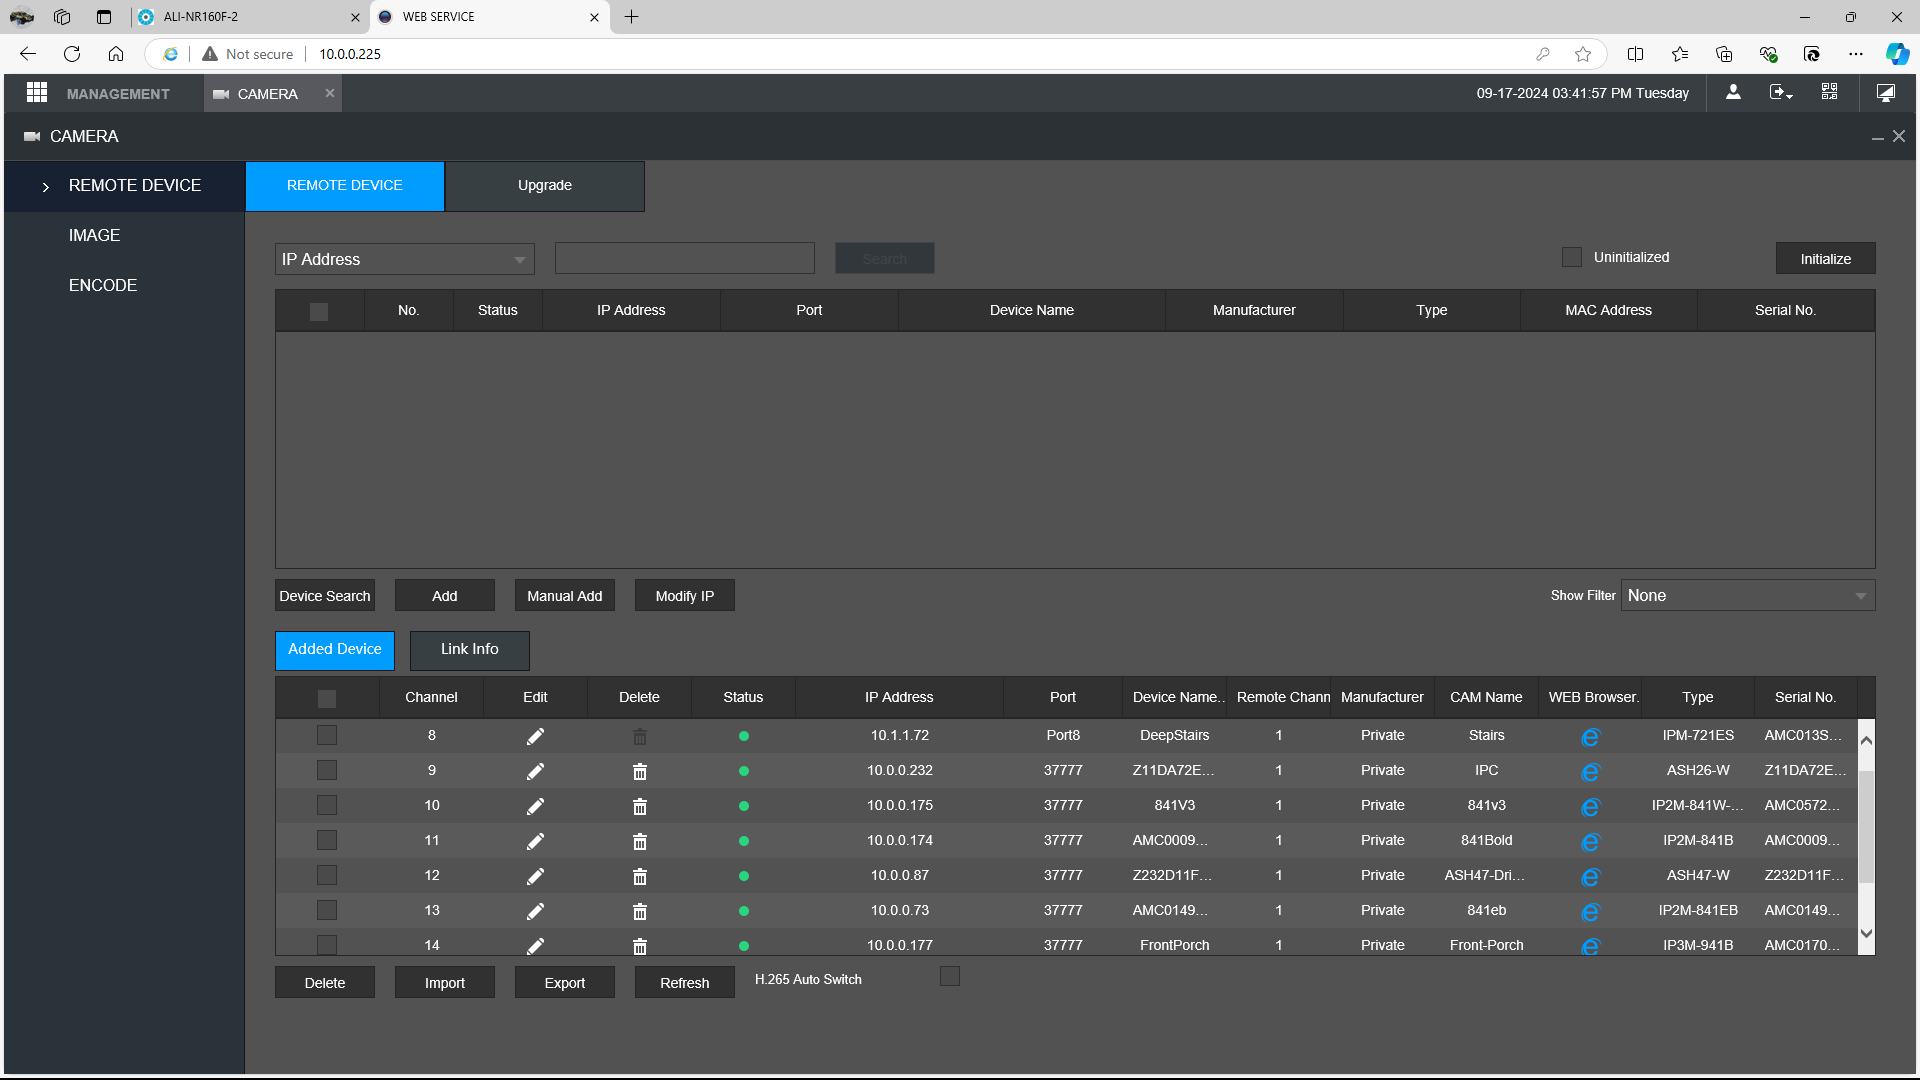1920x1080 pixels.
Task: Enable H.265 Auto Switch checkbox
Action: pos(950,976)
